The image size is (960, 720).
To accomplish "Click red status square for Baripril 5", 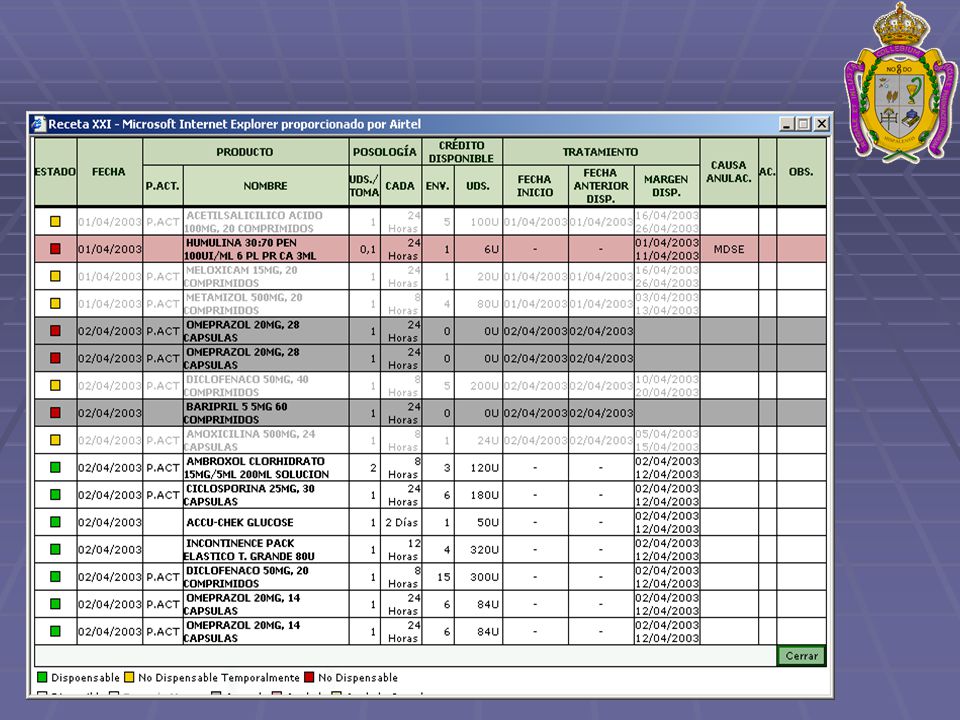I will click(55, 413).
